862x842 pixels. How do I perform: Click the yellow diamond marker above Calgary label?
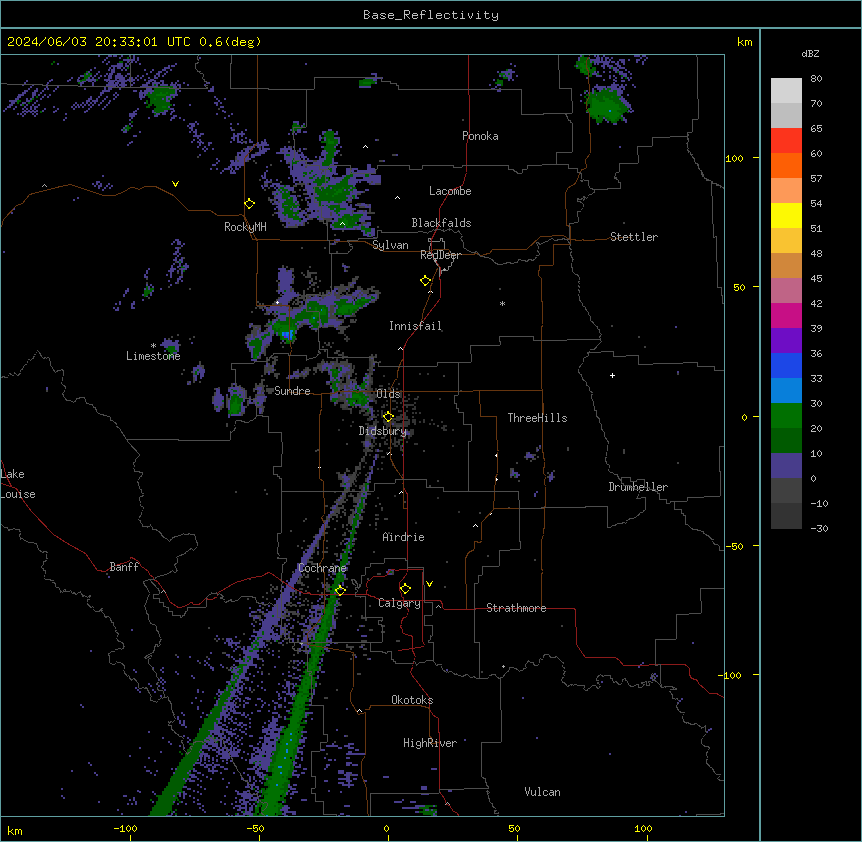[405, 589]
